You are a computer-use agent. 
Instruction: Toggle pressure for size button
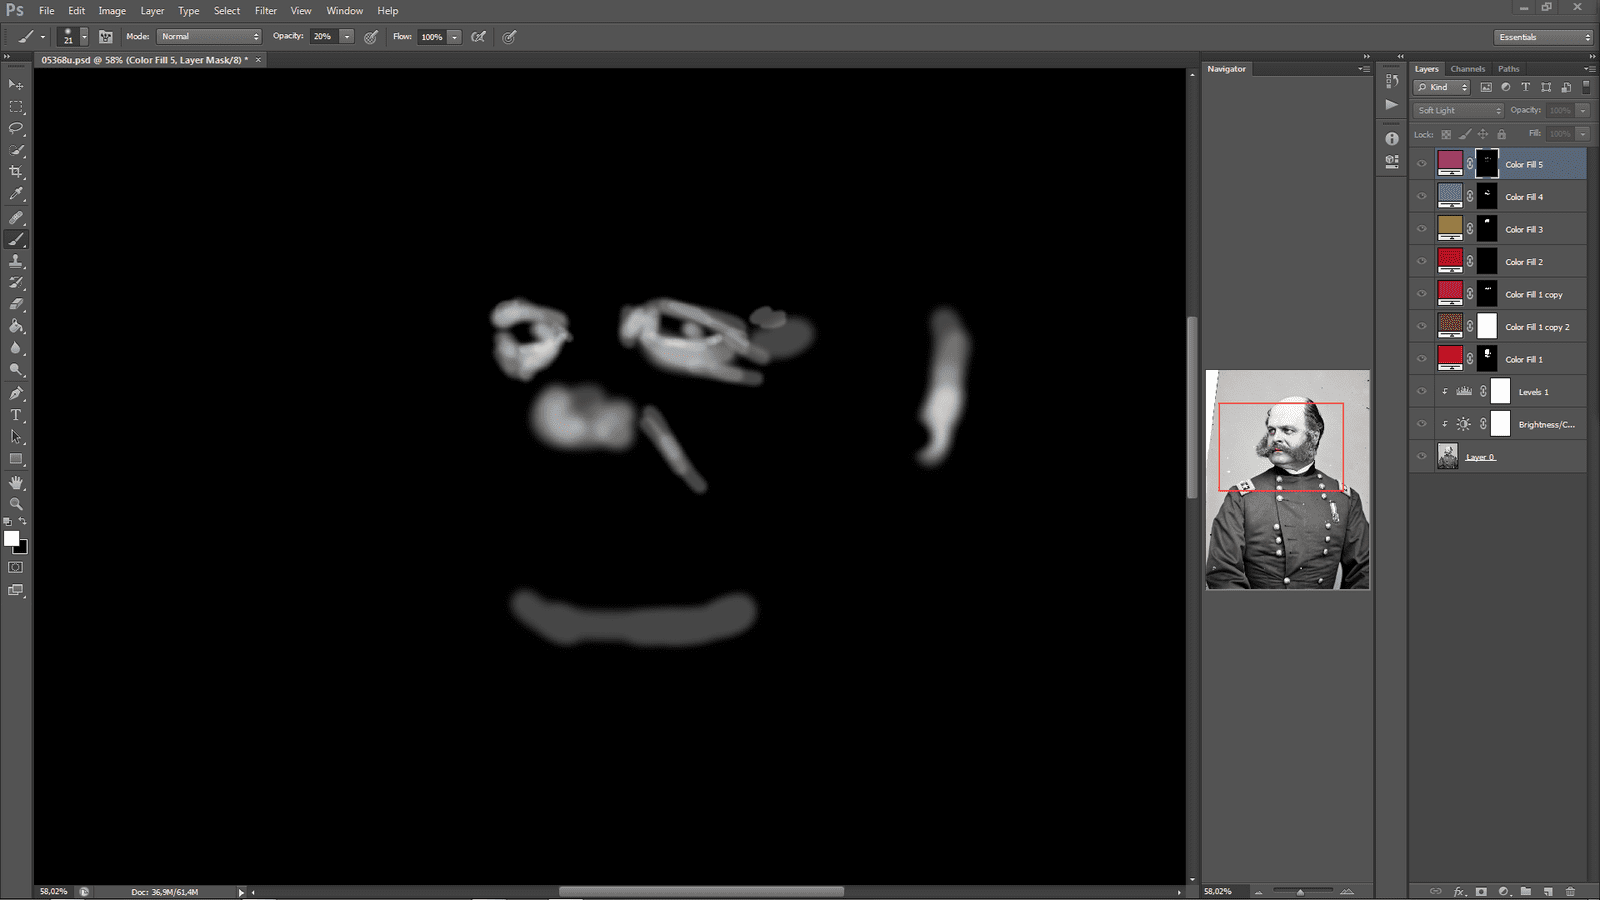point(509,37)
